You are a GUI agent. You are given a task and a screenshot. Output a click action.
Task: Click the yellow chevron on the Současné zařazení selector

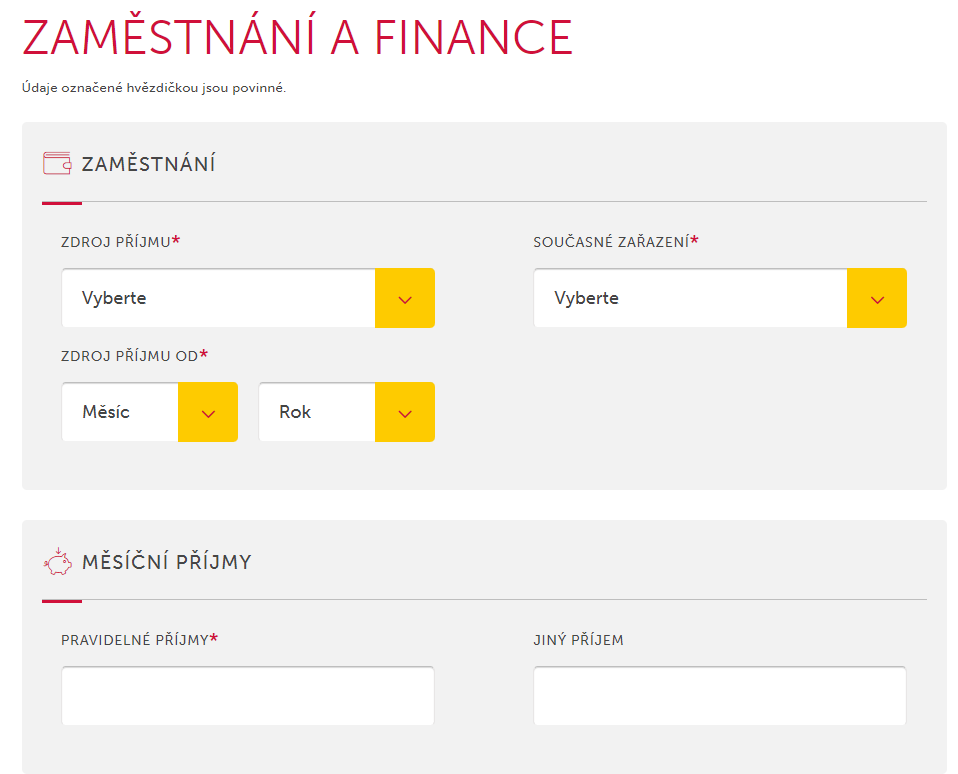click(x=877, y=297)
